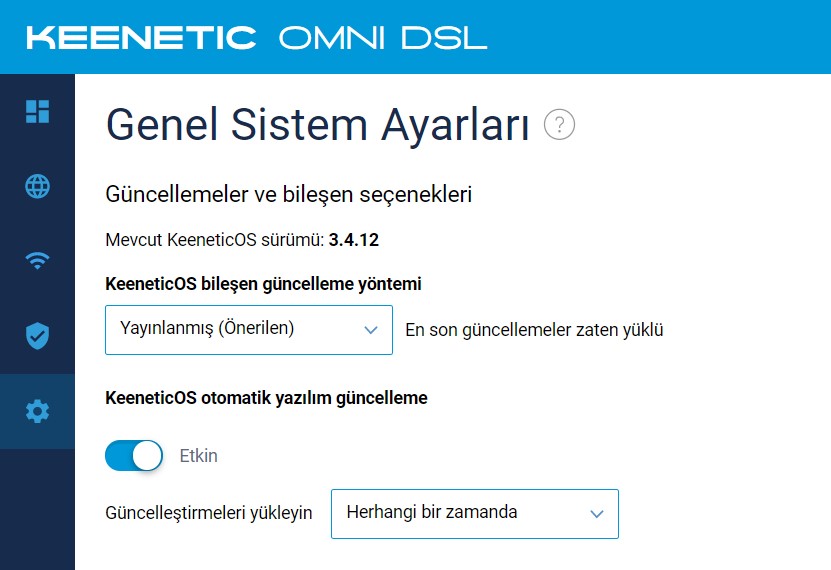Select the management gear sidebar icon

(x=37, y=411)
